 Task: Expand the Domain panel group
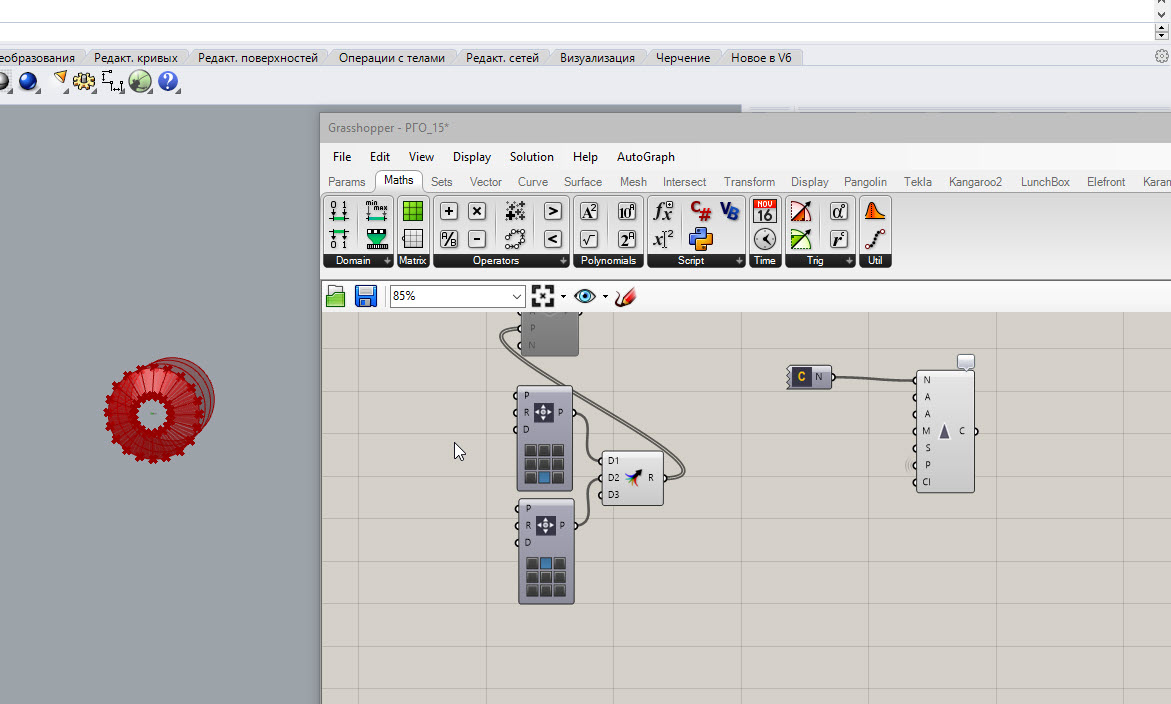click(x=387, y=261)
